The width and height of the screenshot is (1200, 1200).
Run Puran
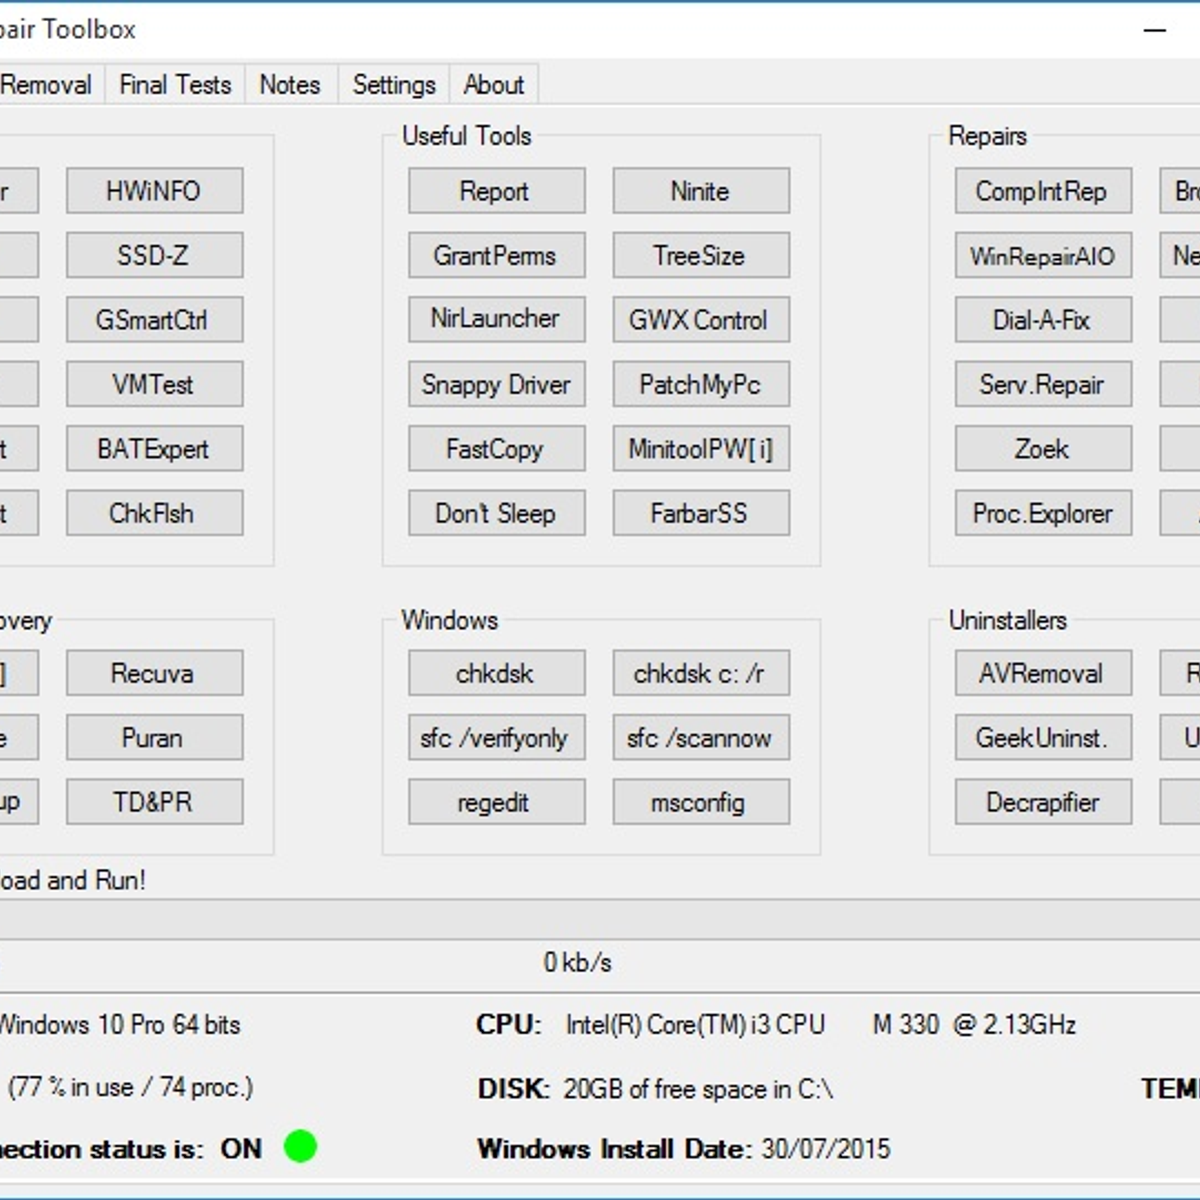coord(155,738)
